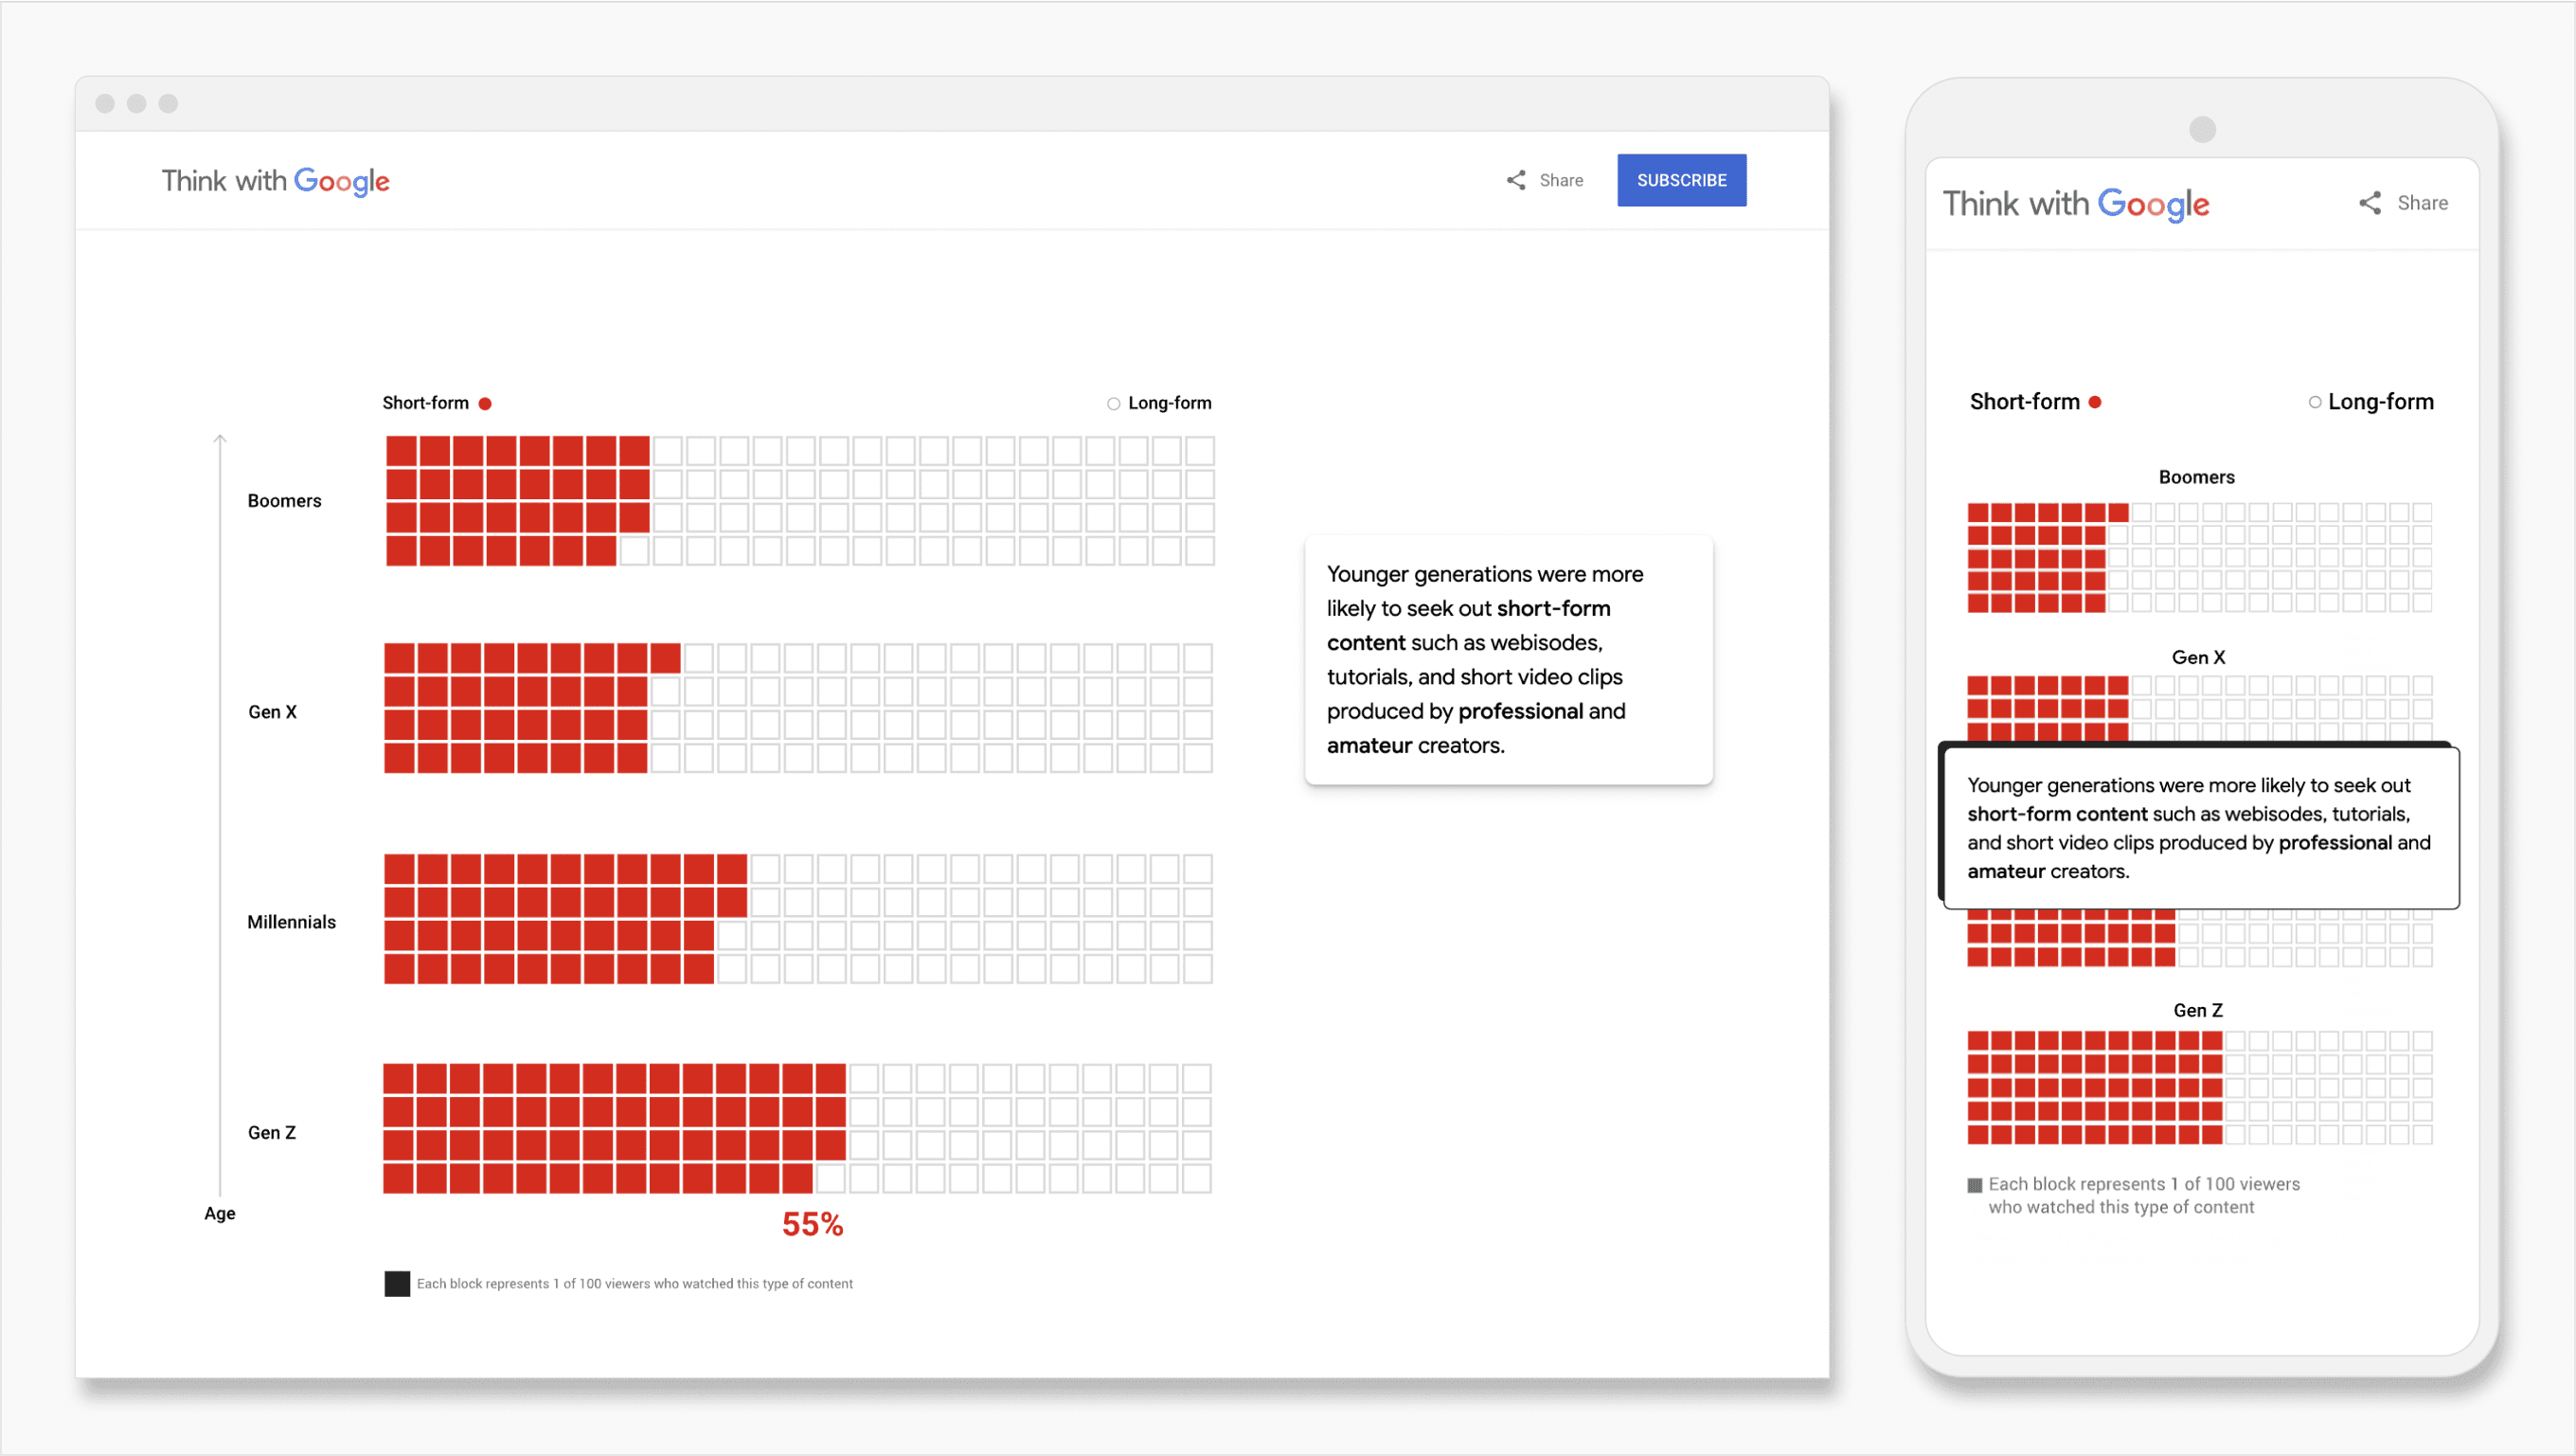Click the mobile Think with Google logo
2576x1456 pixels.
2077,204
